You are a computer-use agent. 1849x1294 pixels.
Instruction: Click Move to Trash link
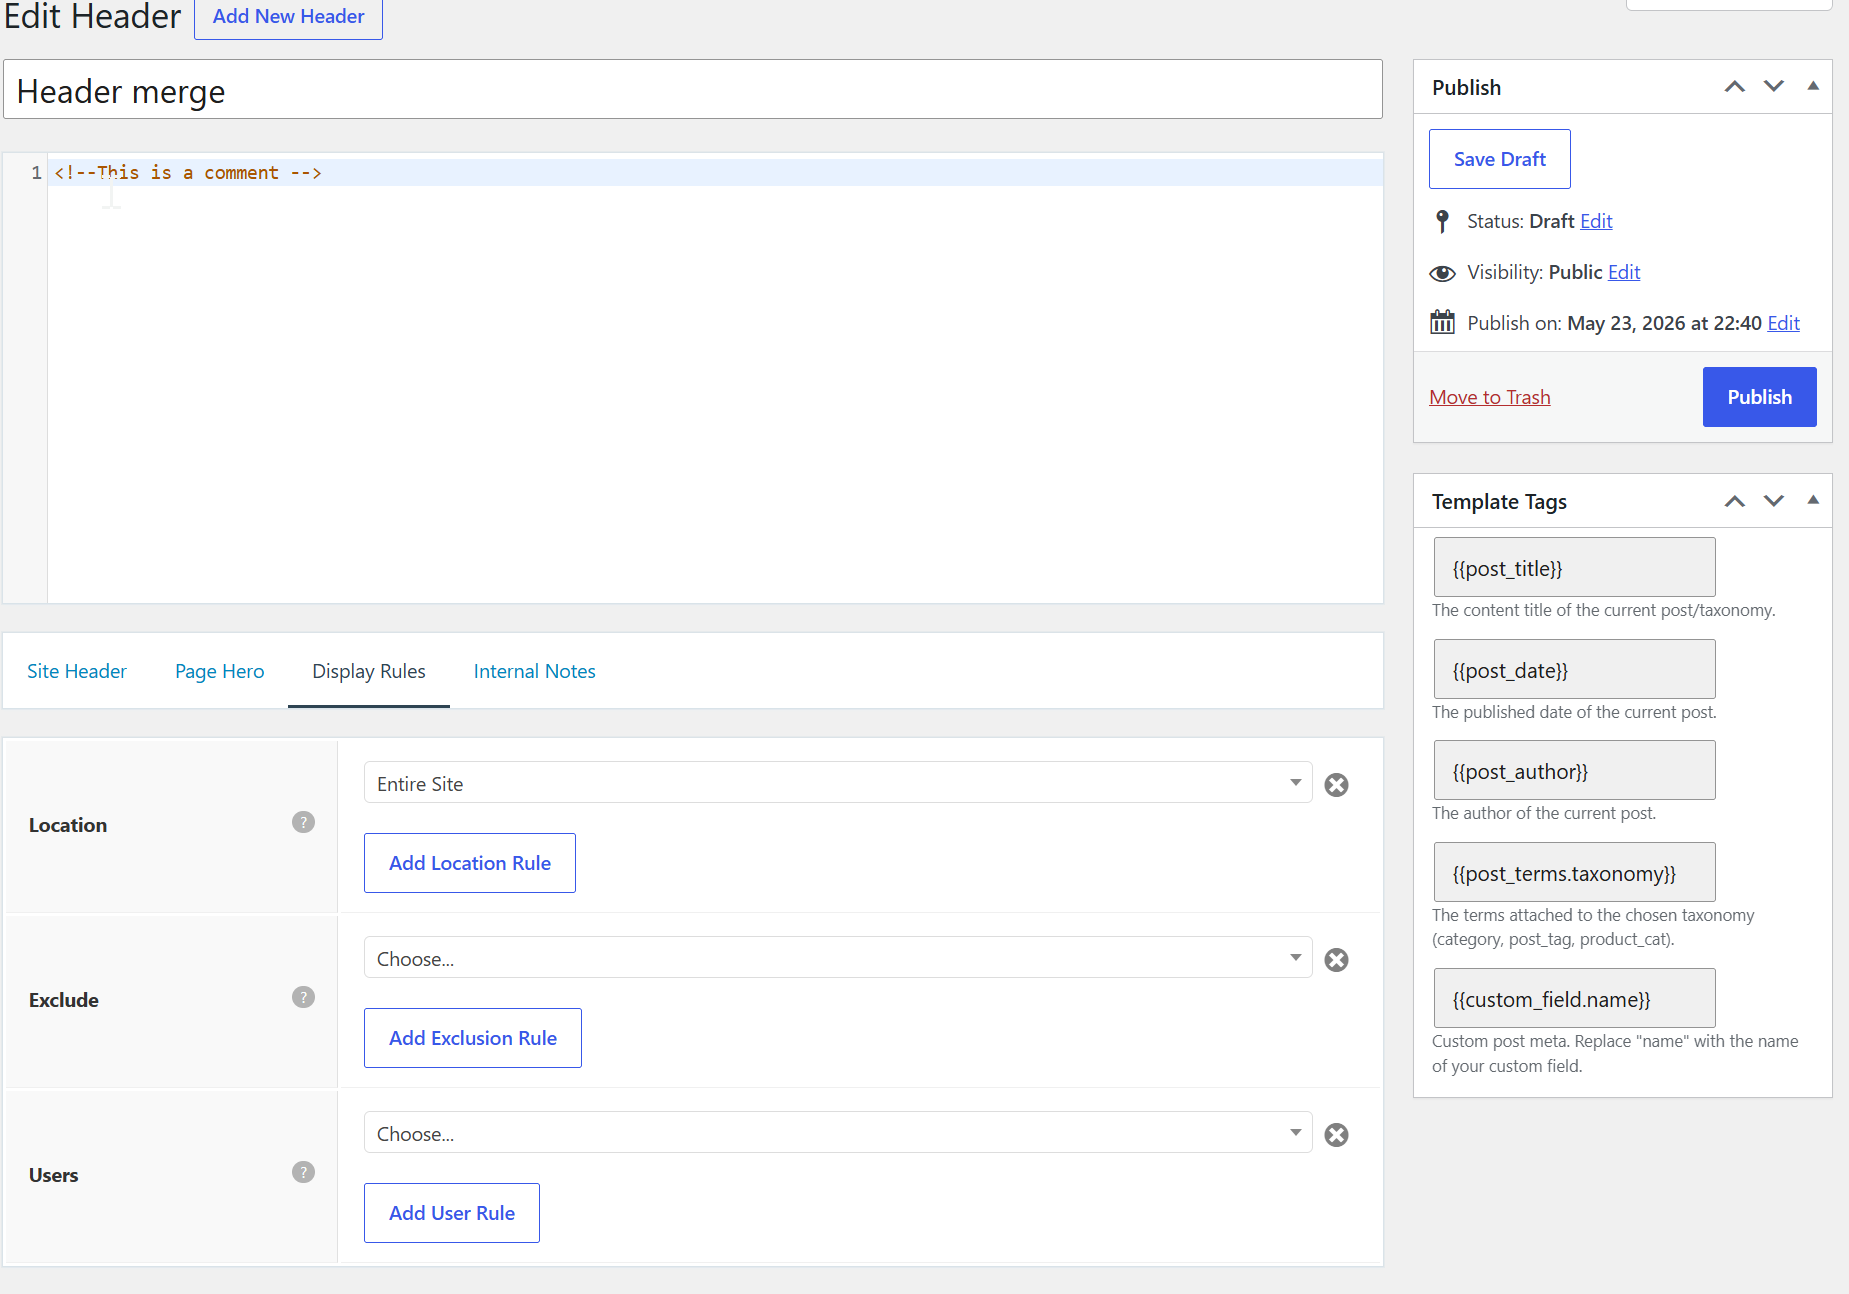[x=1490, y=397]
